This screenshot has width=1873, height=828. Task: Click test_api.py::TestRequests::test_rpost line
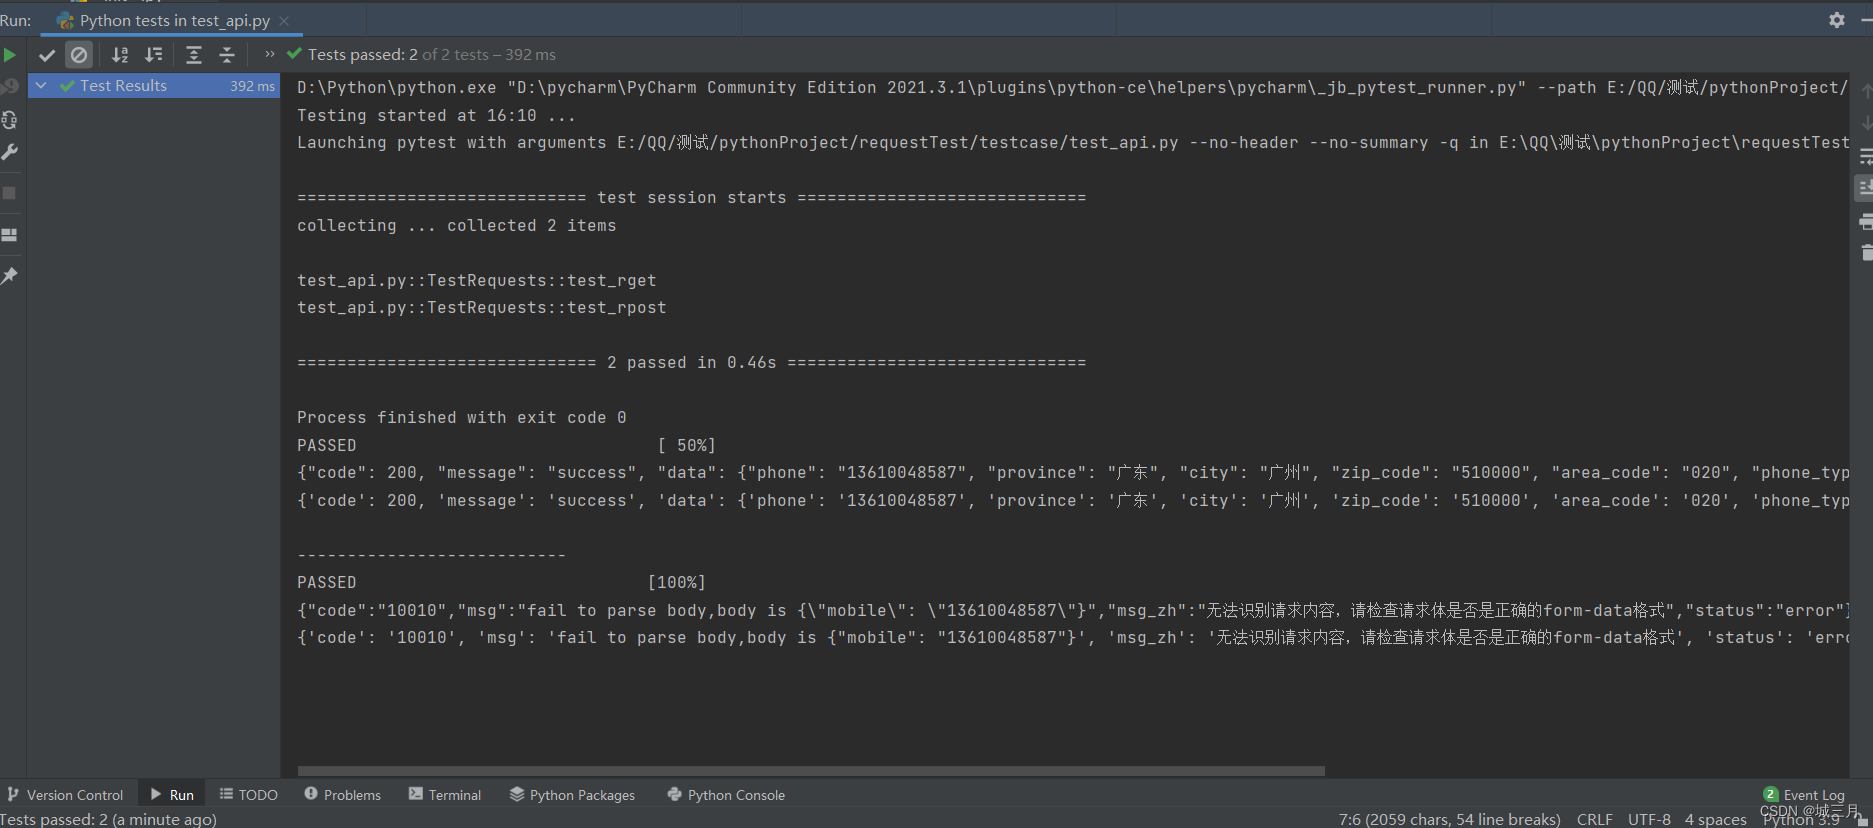(x=481, y=308)
